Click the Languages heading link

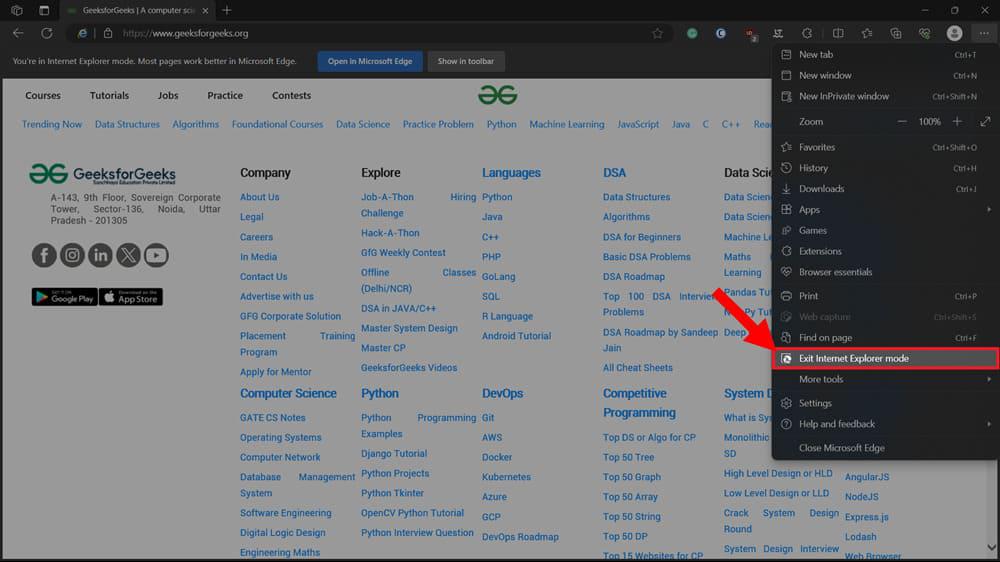(511, 173)
